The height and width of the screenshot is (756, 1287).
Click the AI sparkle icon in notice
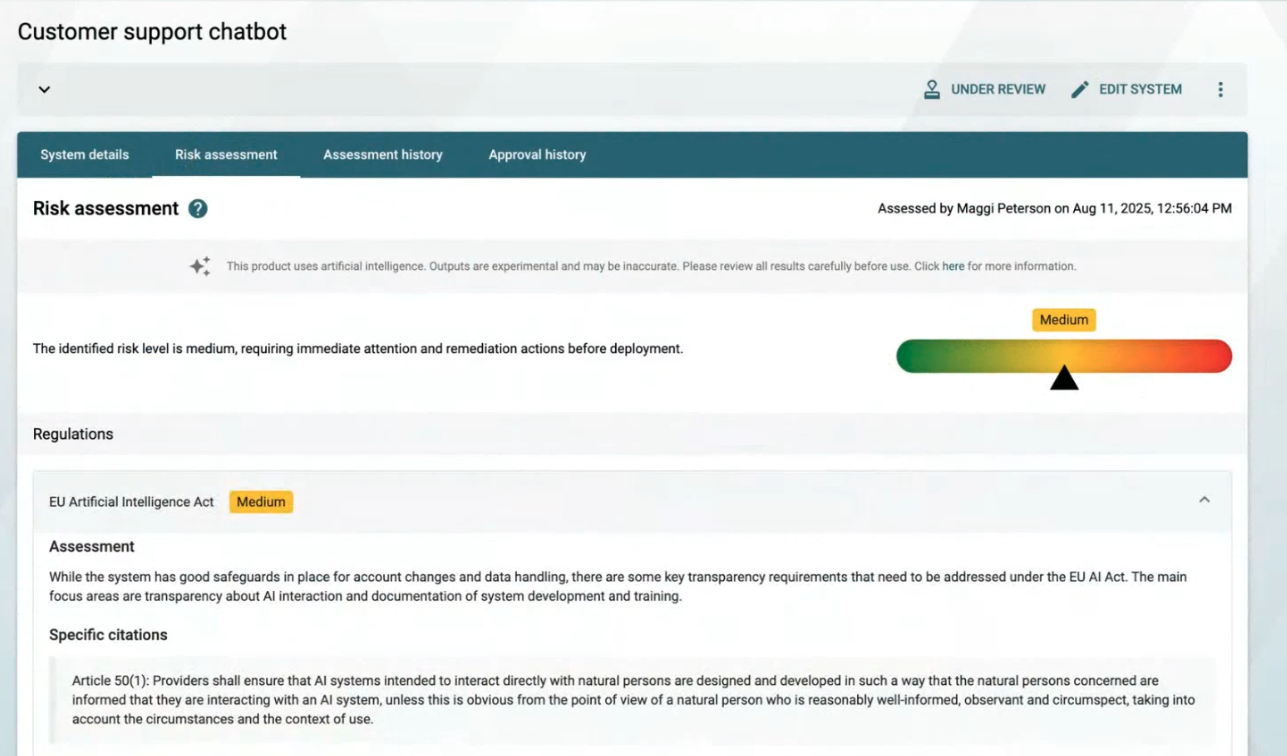click(200, 266)
